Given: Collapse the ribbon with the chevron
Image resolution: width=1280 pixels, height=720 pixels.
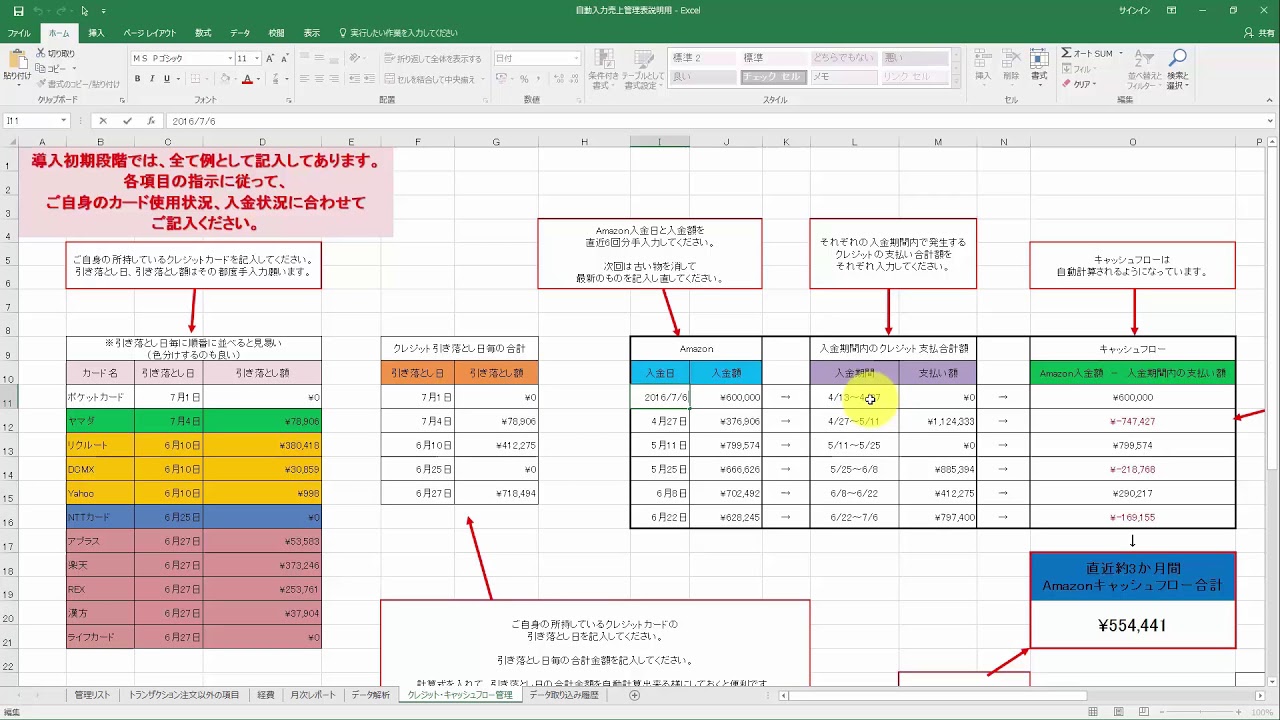Looking at the screenshot, I should click(1268, 100).
